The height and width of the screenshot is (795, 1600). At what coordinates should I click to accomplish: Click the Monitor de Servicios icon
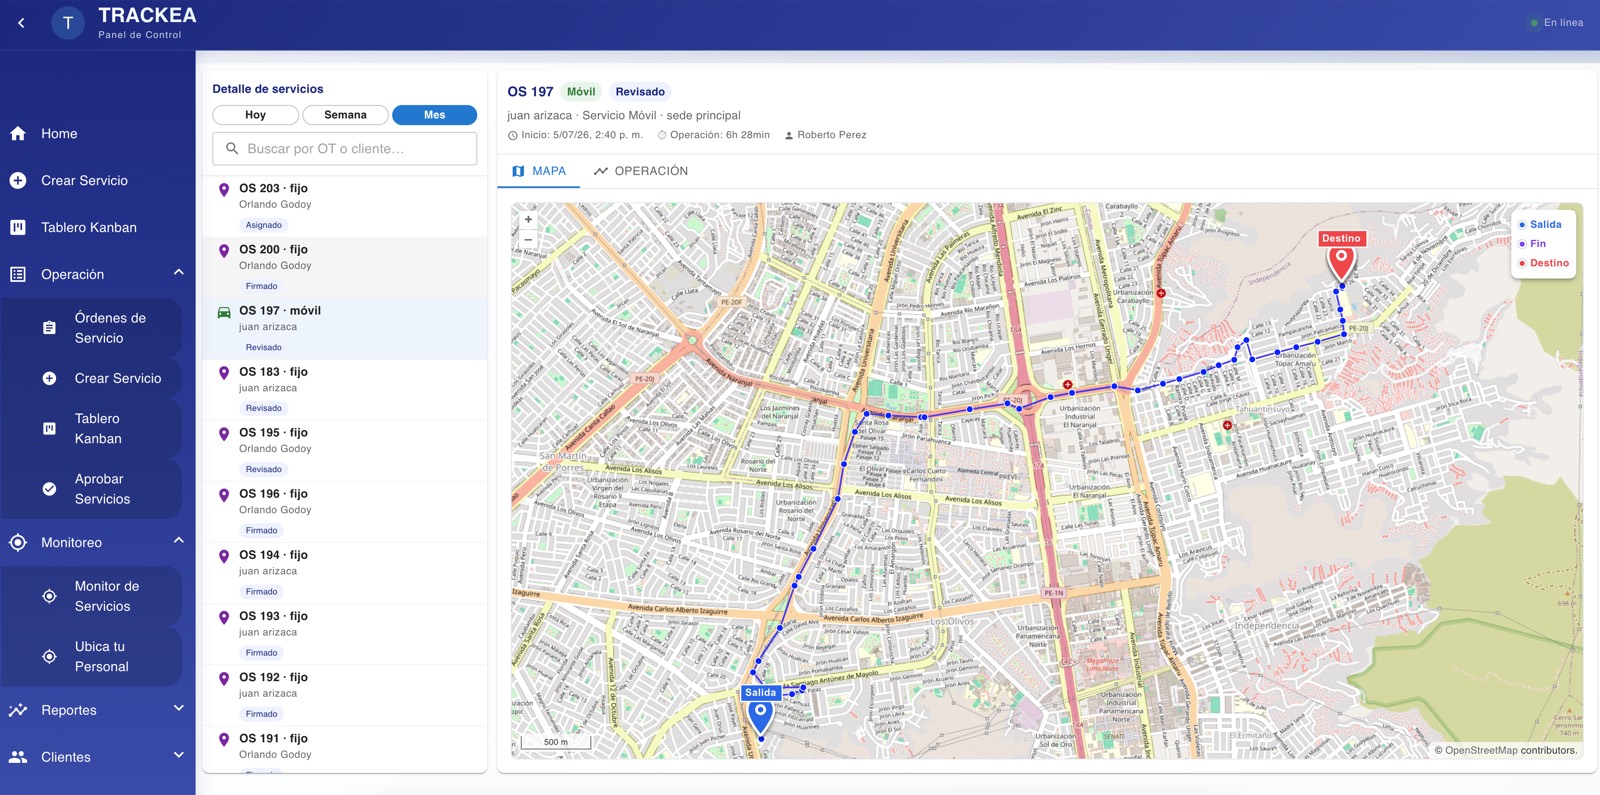click(49, 596)
